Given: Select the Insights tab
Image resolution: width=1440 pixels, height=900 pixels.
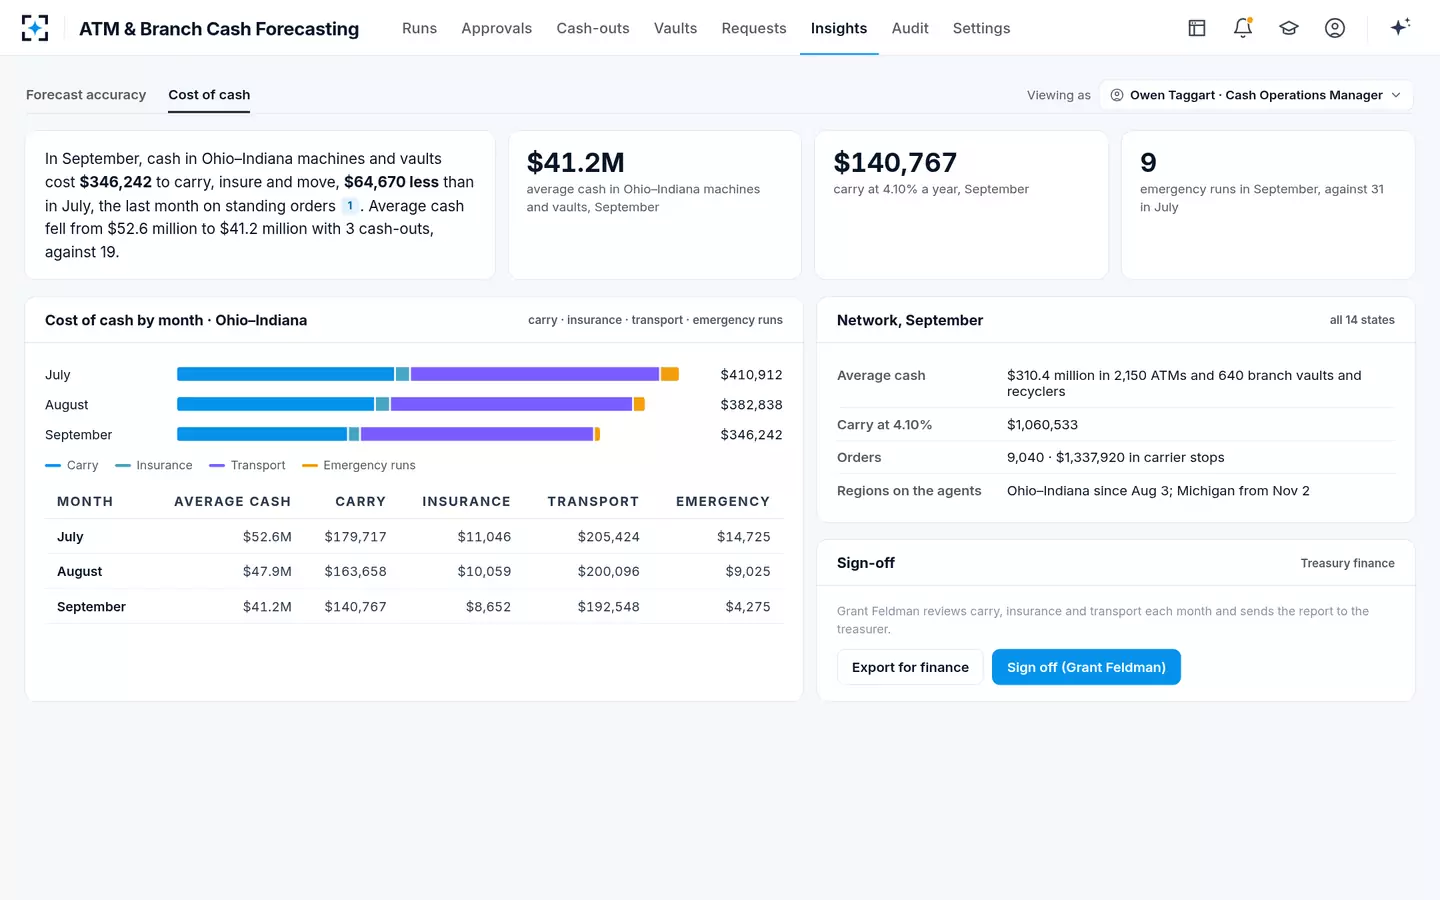Looking at the screenshot, I should (x=839, y=28).
